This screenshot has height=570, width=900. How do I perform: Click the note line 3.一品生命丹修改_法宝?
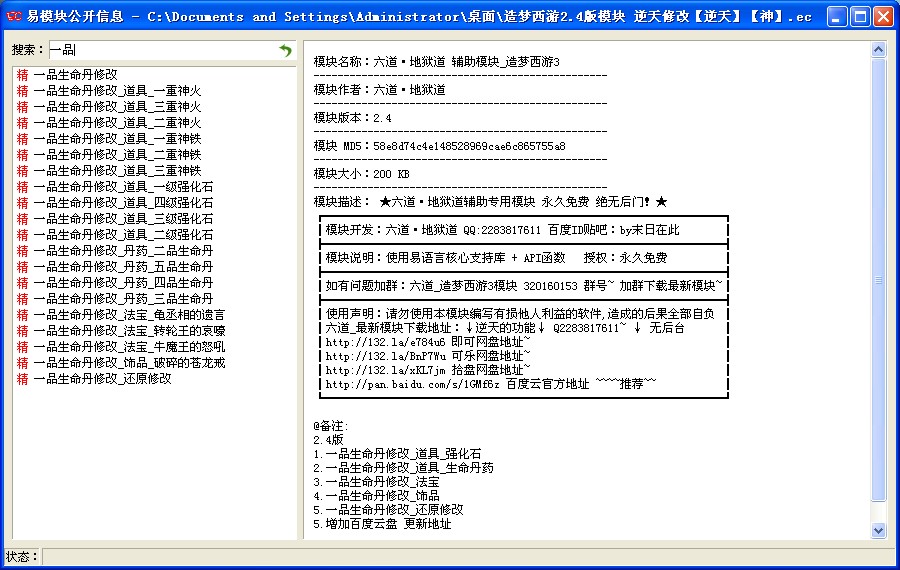[x=376, y=482]
